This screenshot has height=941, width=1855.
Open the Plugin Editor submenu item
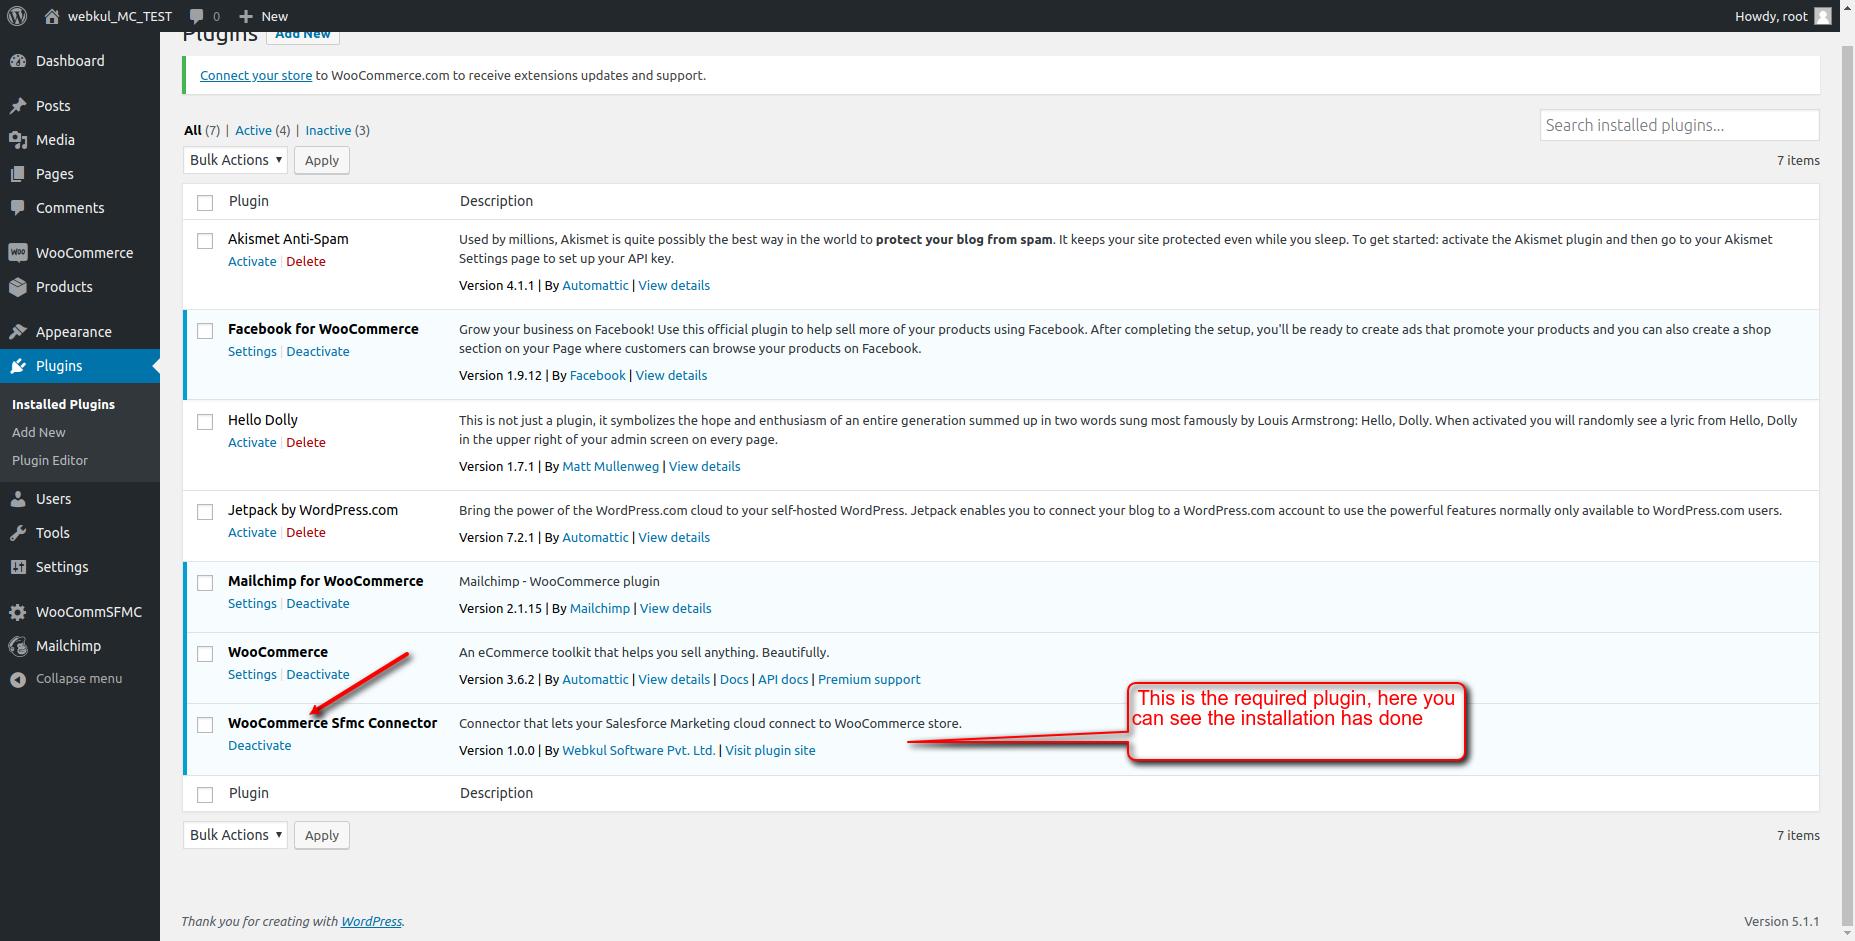[x=50, y=460]
